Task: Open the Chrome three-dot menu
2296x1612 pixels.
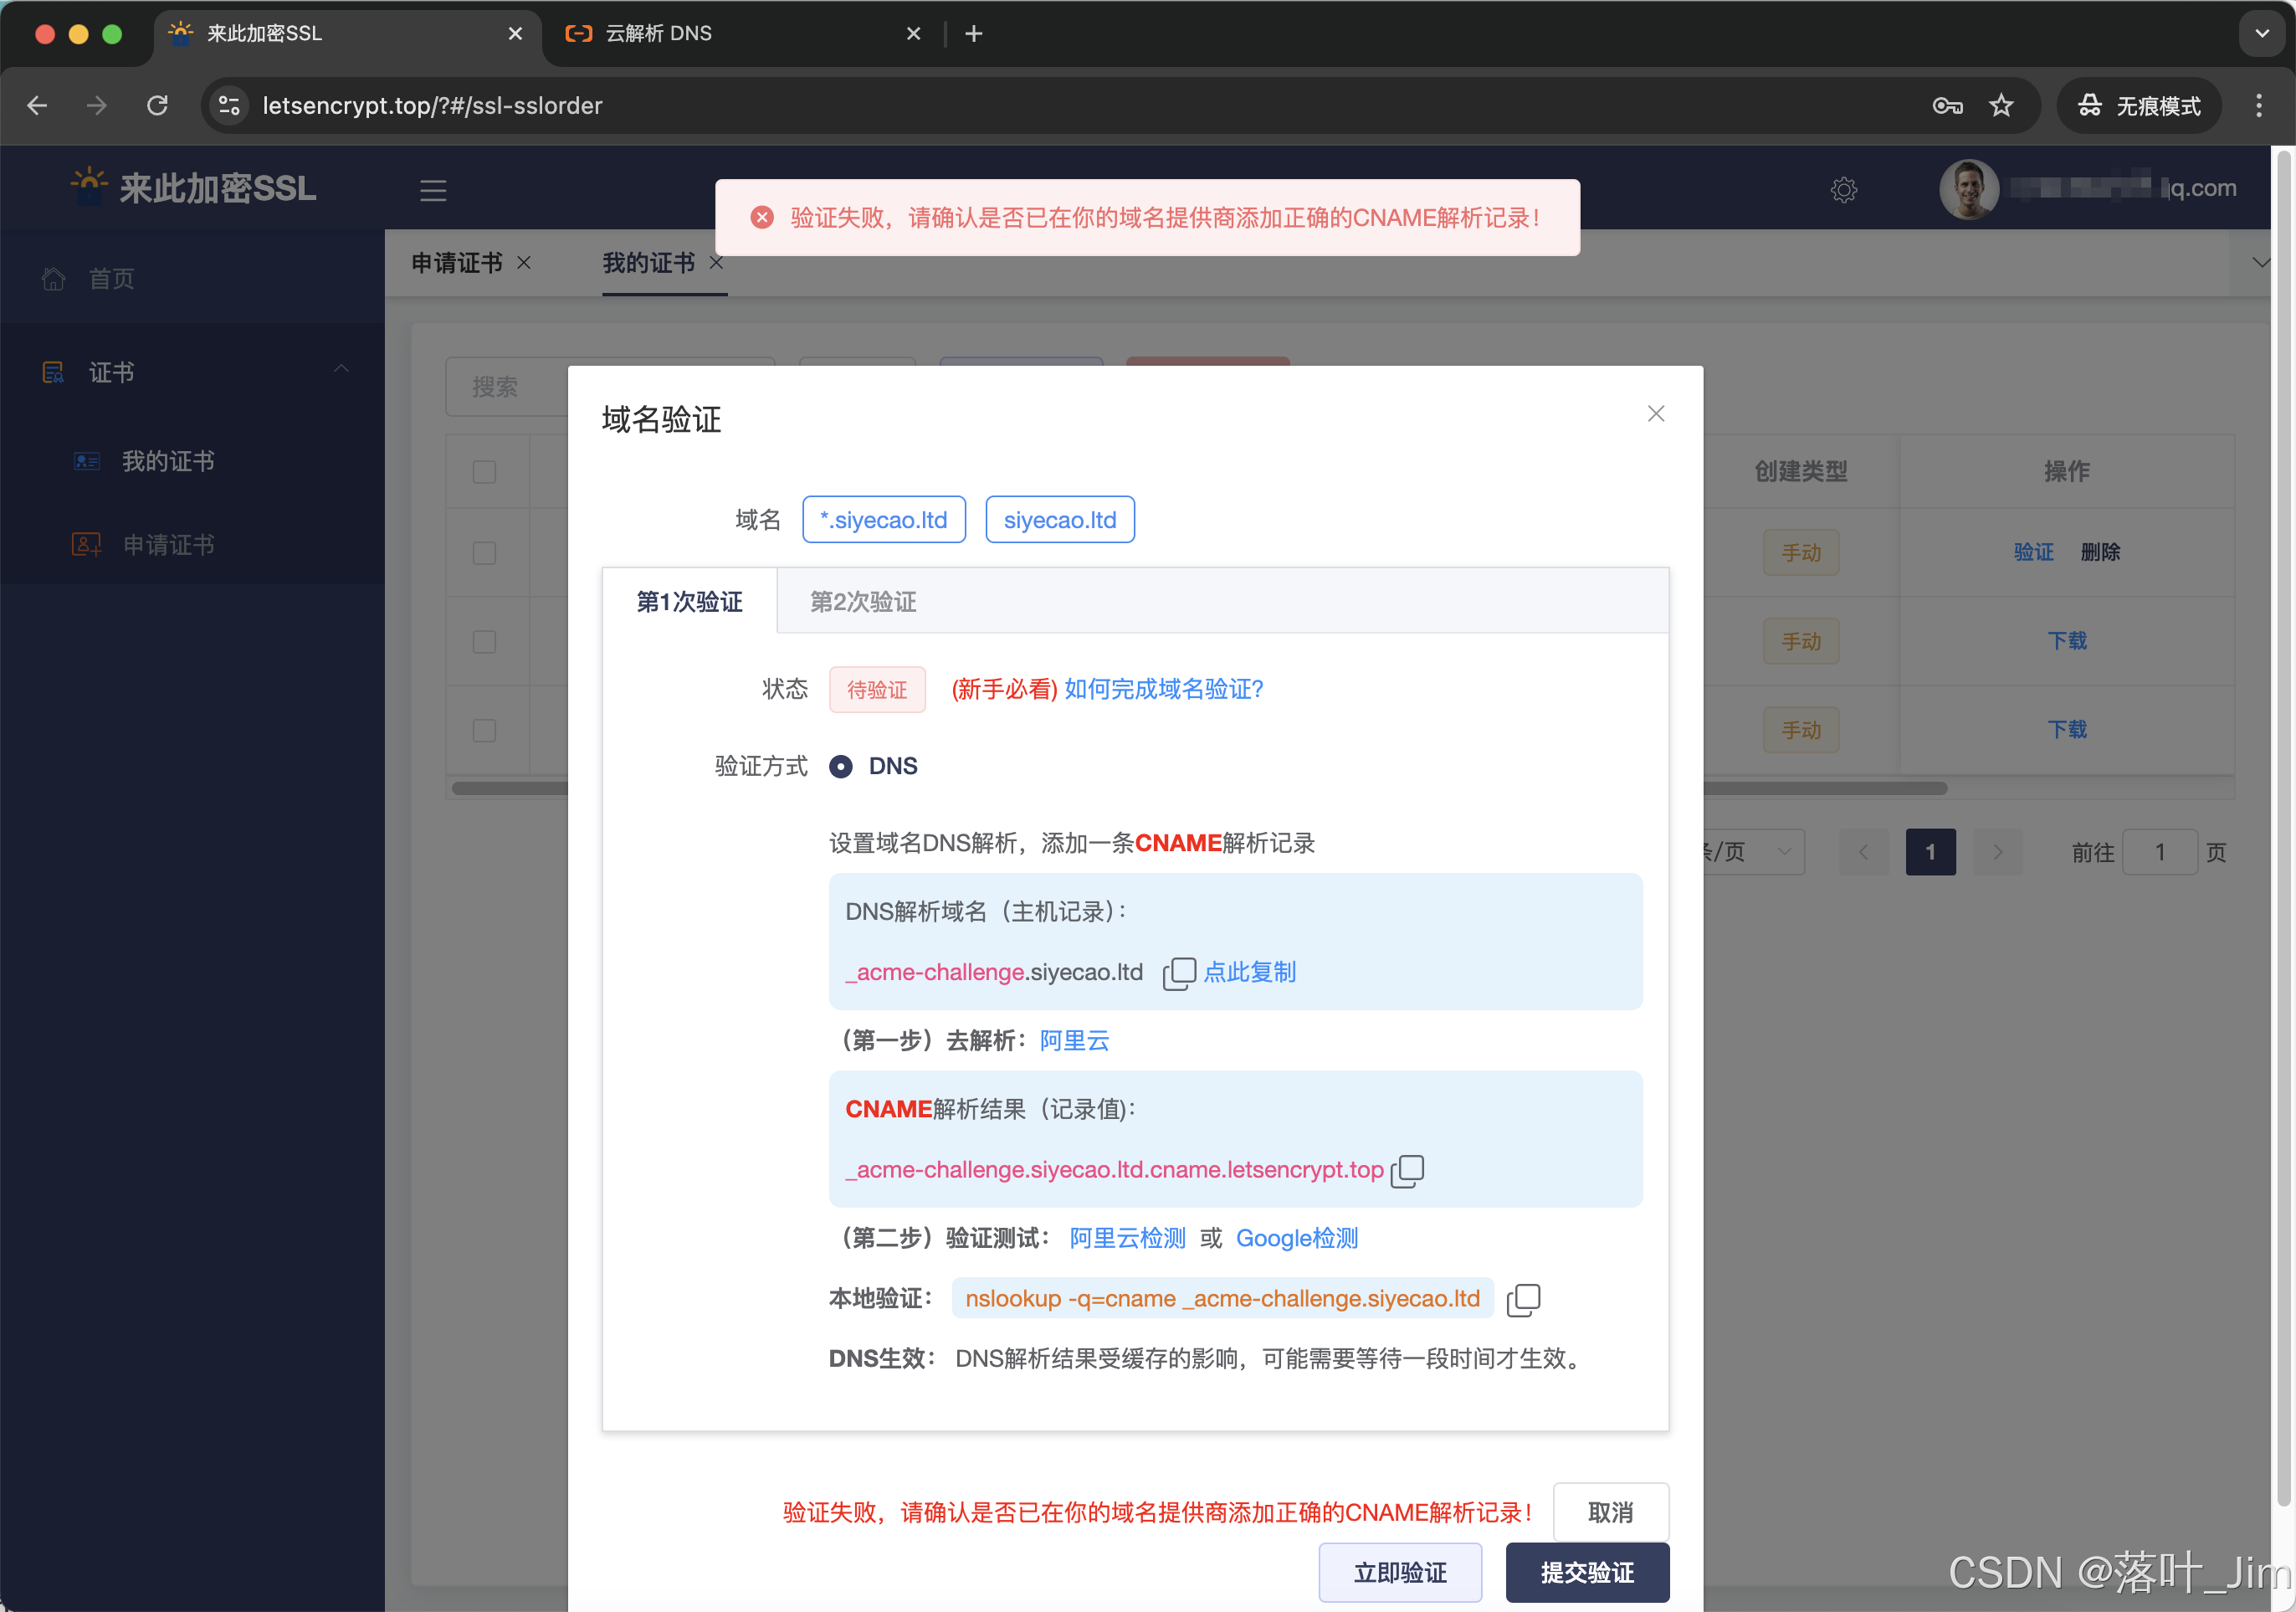Action: [2259, 106]
